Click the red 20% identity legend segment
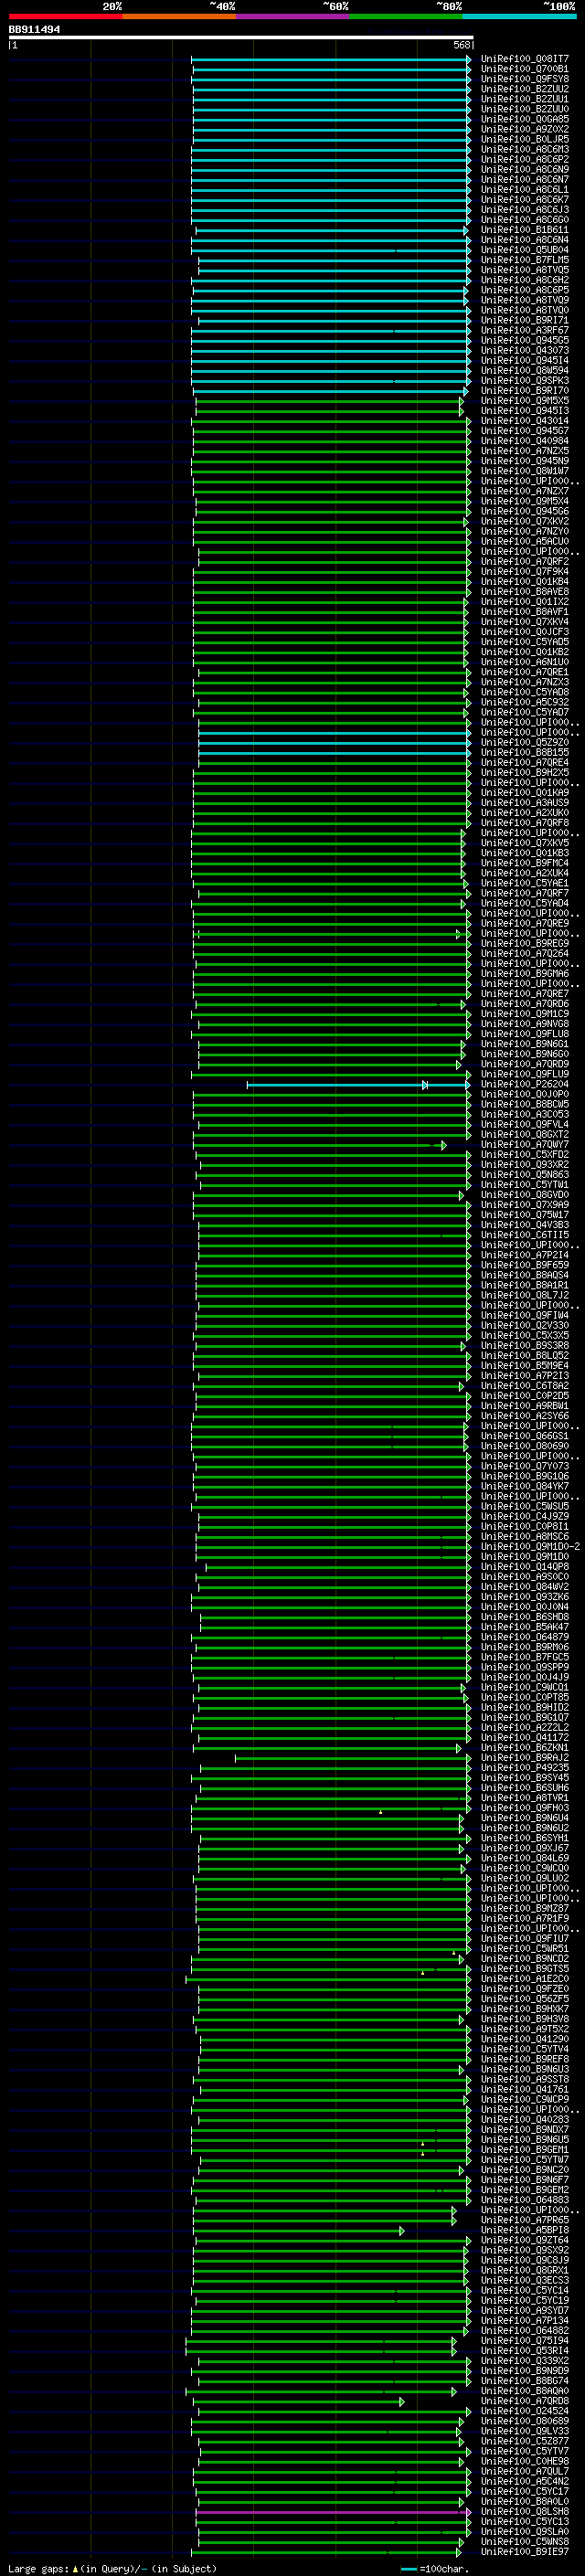The image size is (585, 2576). [65, 16]
